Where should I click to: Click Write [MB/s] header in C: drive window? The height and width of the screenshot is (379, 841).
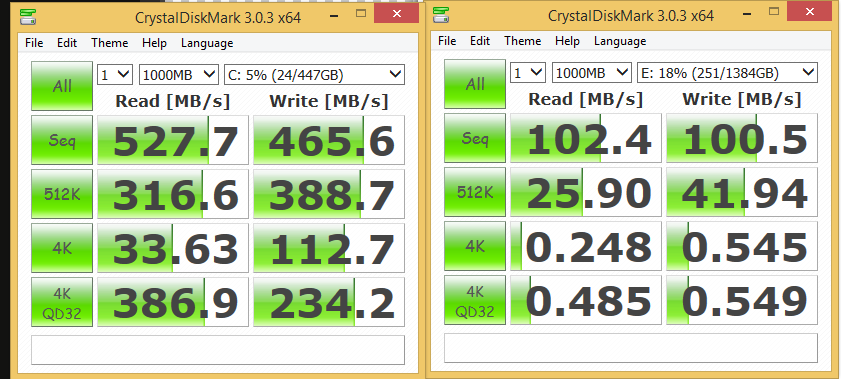pyautogui.click(x=329, y=101)
